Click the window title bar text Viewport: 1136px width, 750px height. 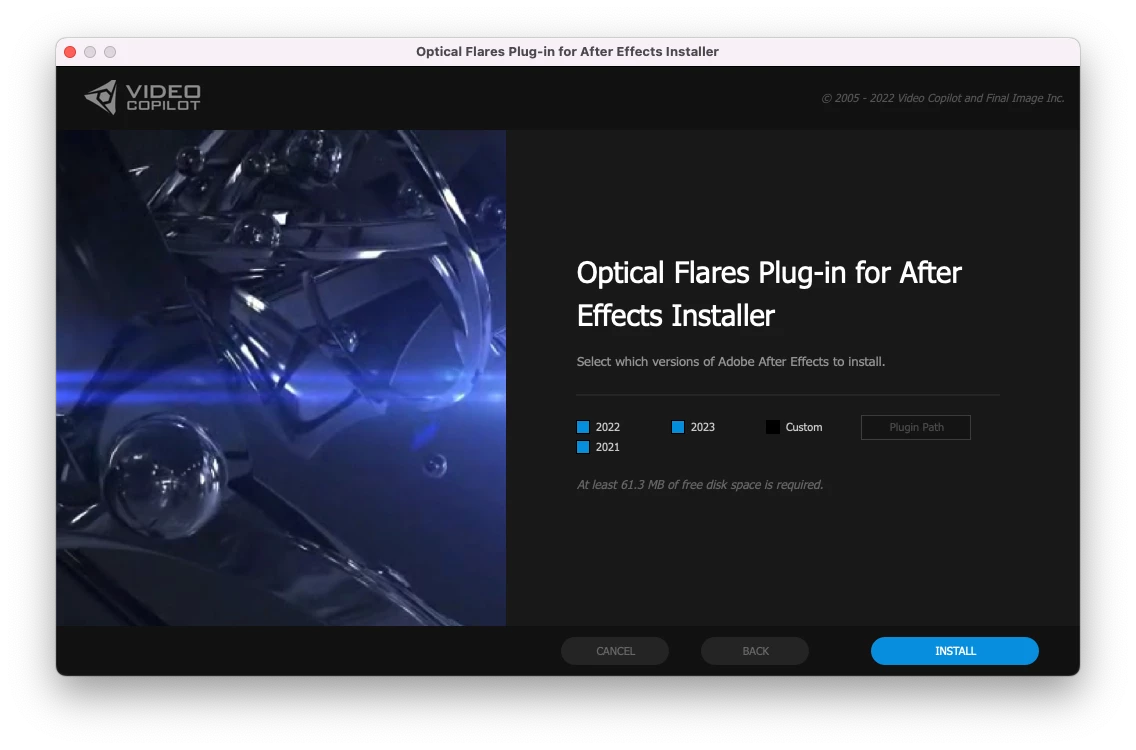click(567, 51)
